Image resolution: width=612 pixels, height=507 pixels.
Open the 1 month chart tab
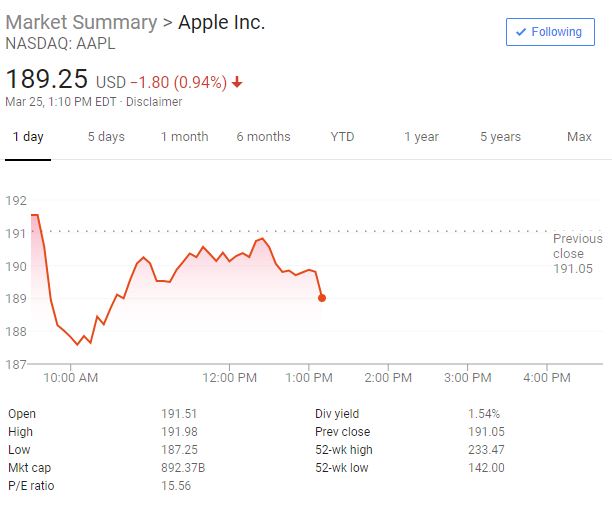coord(184,137)
